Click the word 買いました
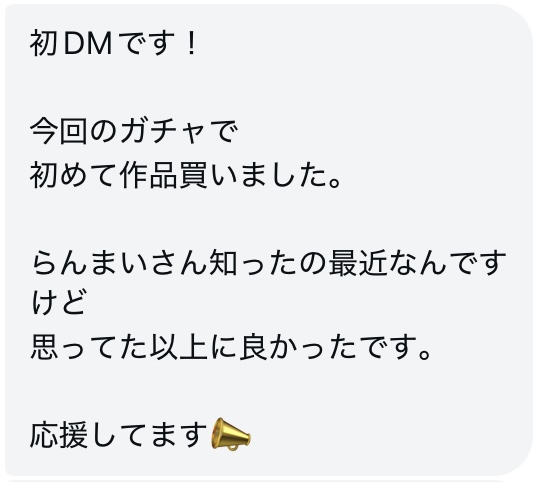 point(253,175)
